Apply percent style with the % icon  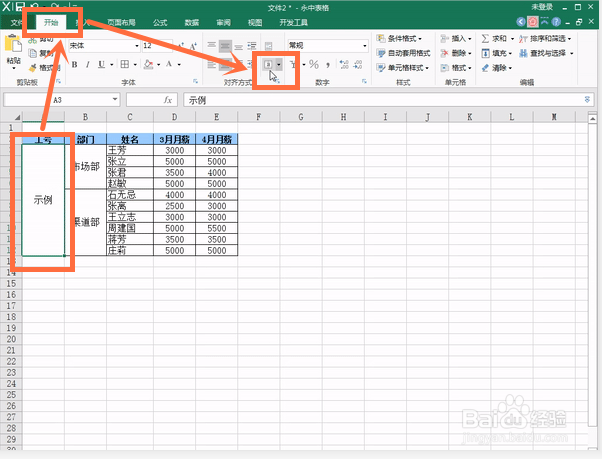(x=314, y=64)
